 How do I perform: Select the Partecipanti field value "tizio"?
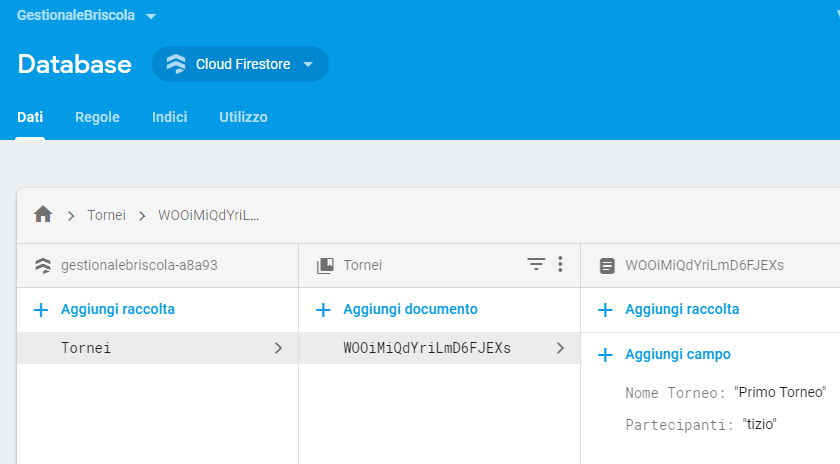point(760,425)
